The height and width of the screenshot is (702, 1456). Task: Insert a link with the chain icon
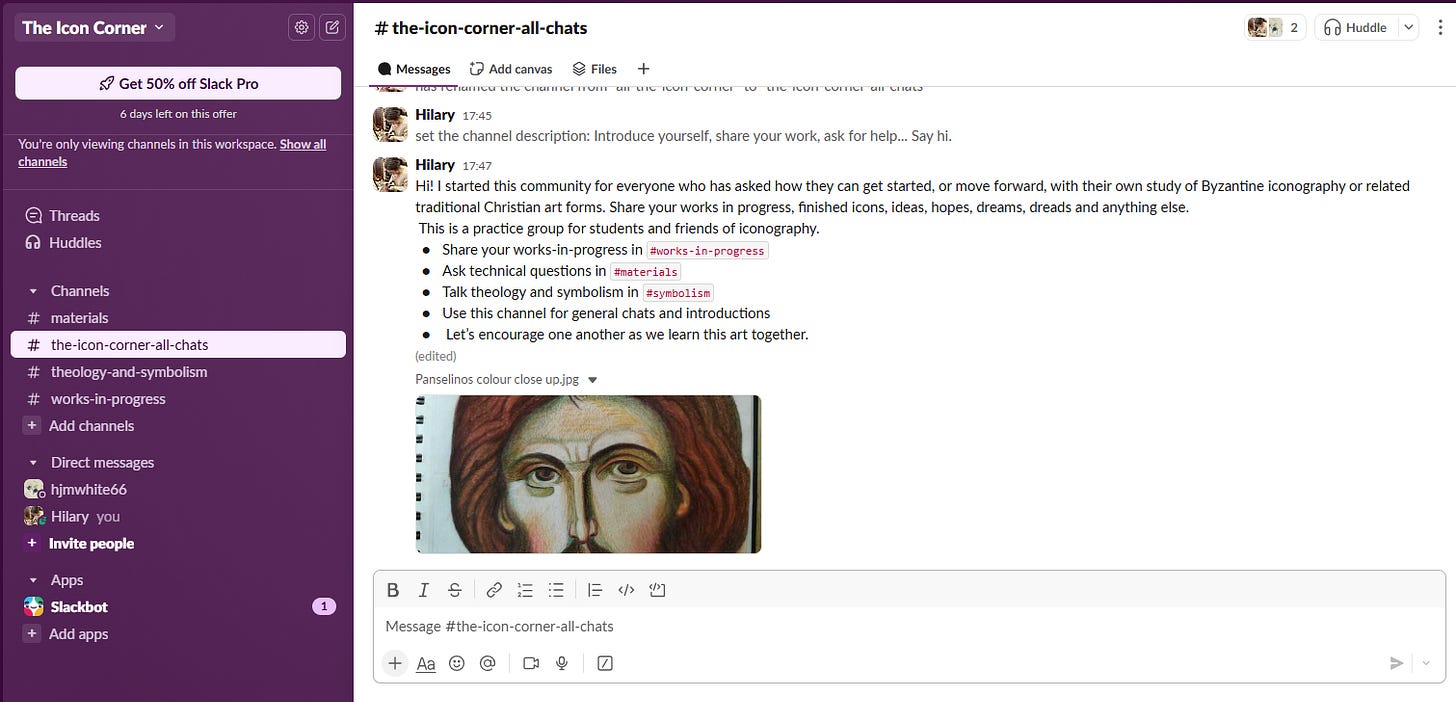pyautogui.click(x=494, y=590)
